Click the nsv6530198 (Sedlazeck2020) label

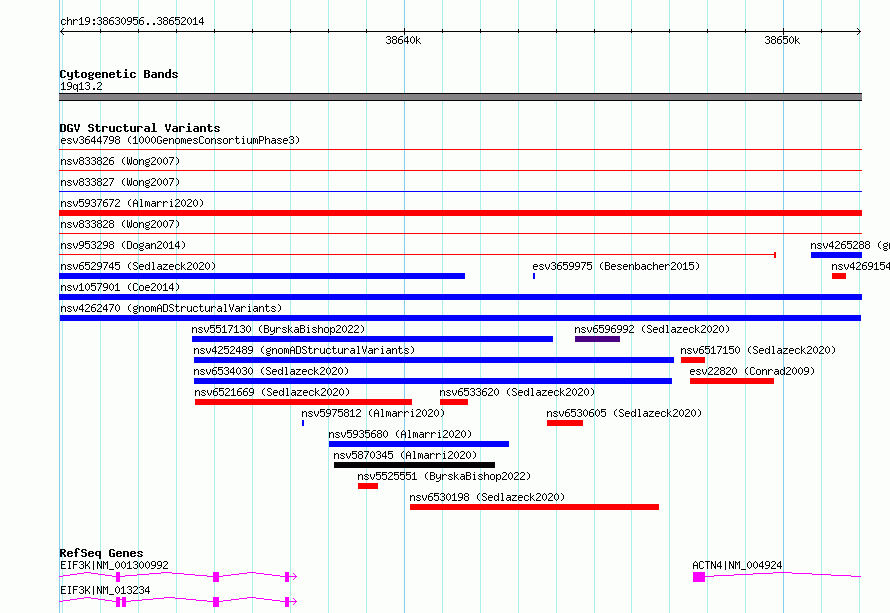[x=487, y=497]
